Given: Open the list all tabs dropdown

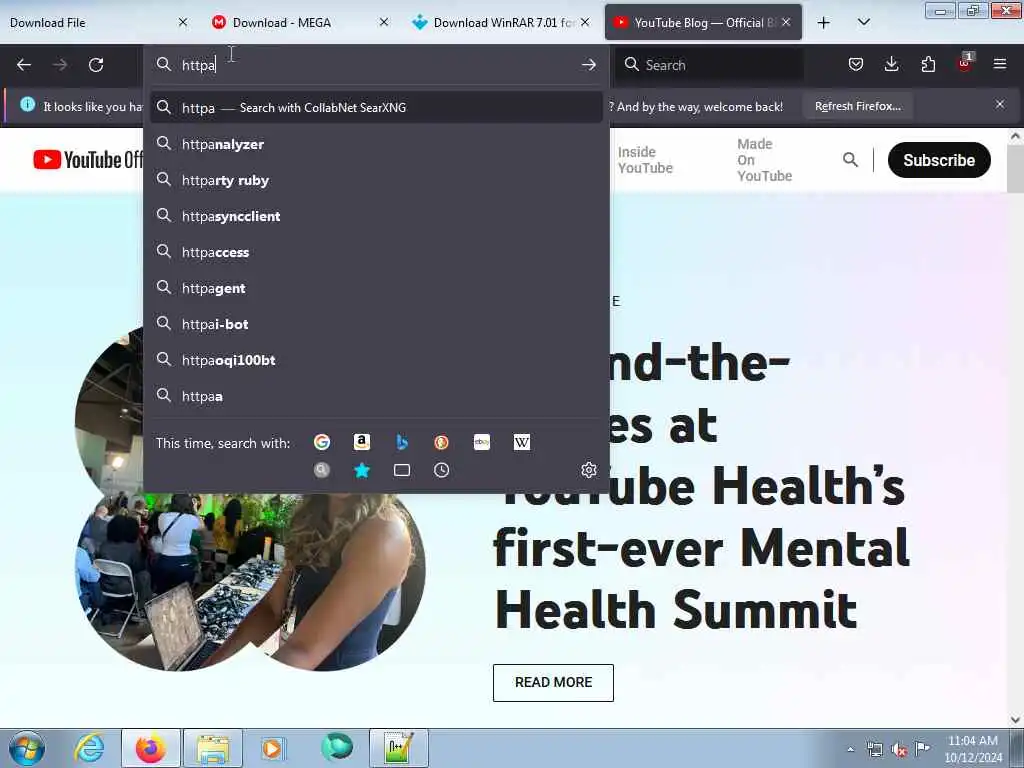Looking at the screenshot, I should (863, 23).
